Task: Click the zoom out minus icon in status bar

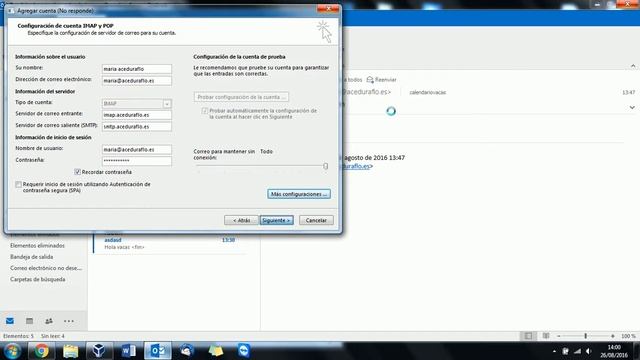Action: (x=559, y=336)
